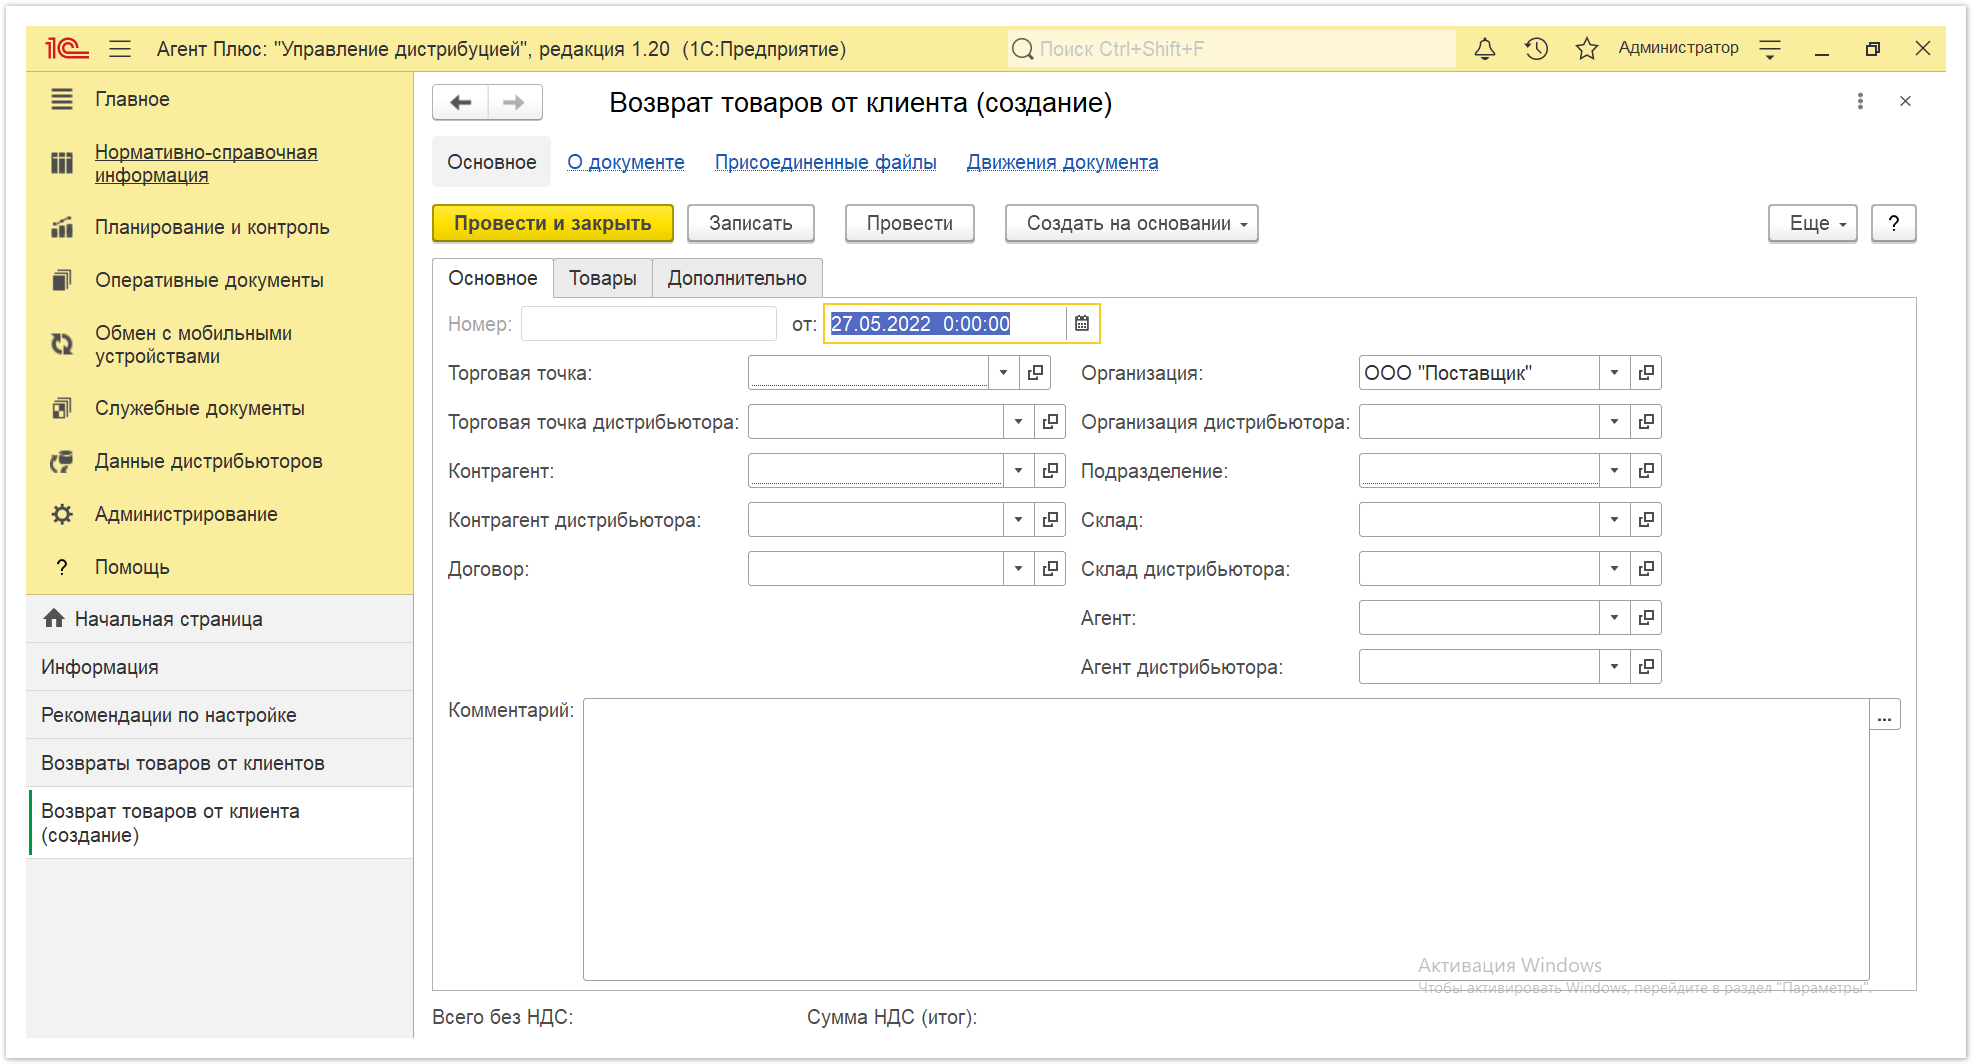
Task: Open Присоединенные файлы link
Action: click(x=825, y=162)
